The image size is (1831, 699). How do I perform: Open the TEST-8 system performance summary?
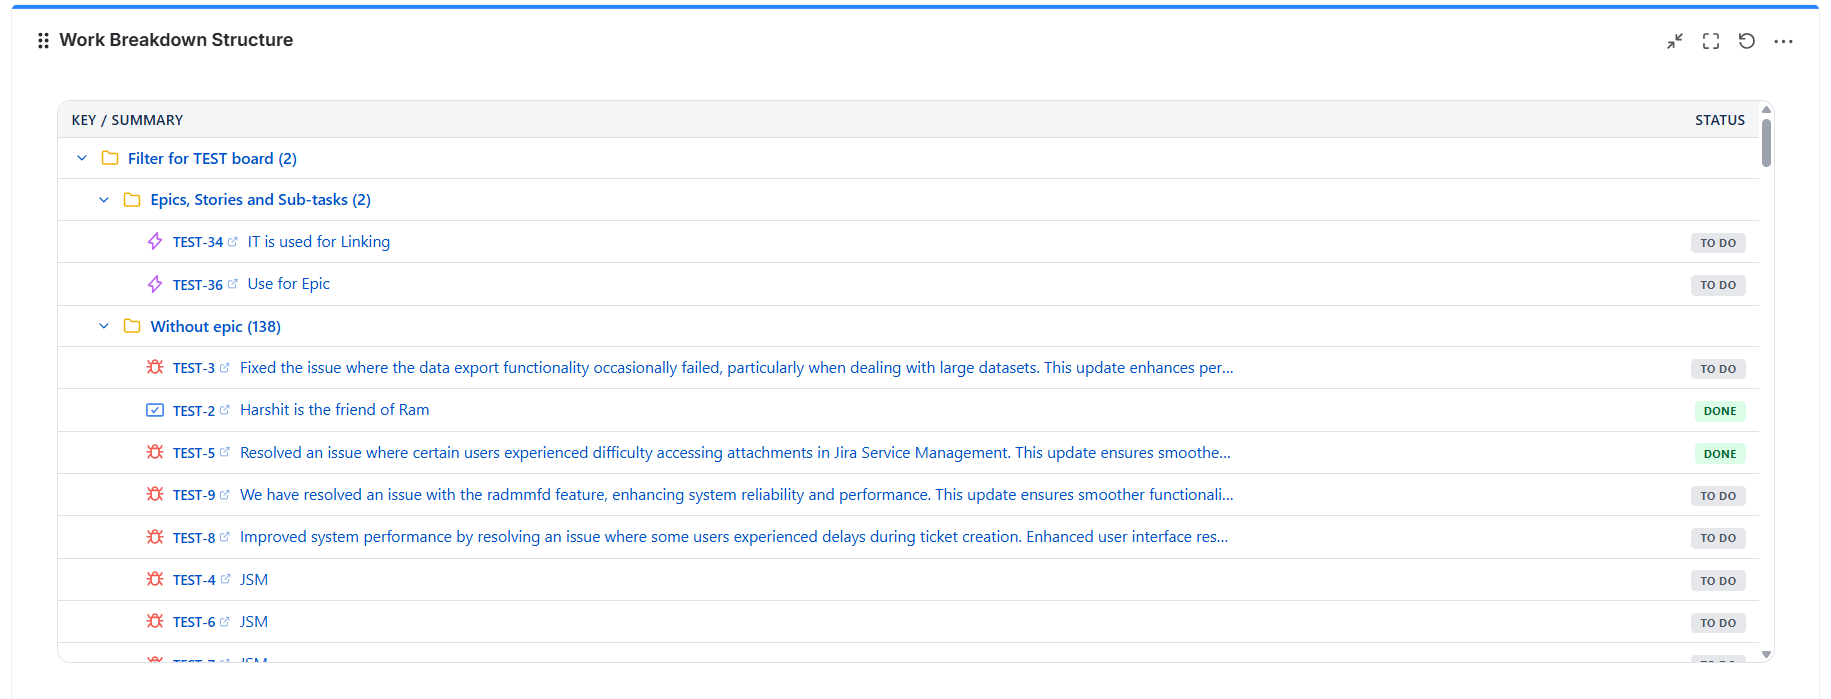734,537
